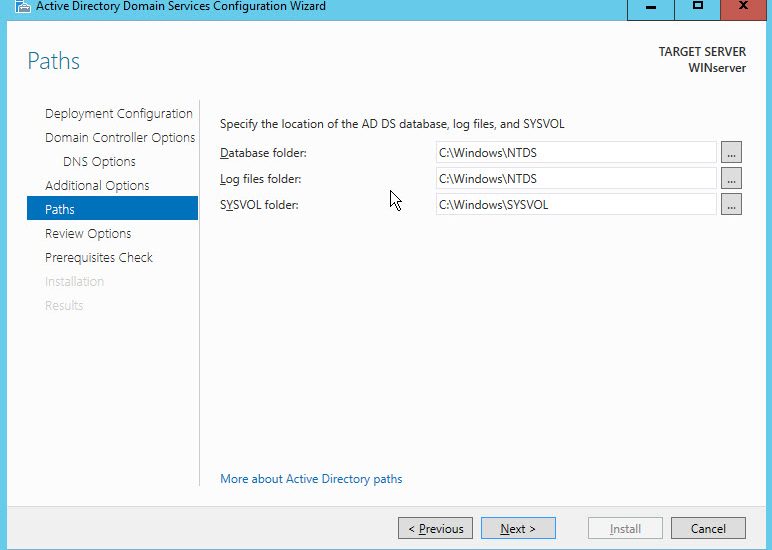772x550 pixels.
Task: Maximize the Configuration Wizard window
Action: click(x=697, y=9)
